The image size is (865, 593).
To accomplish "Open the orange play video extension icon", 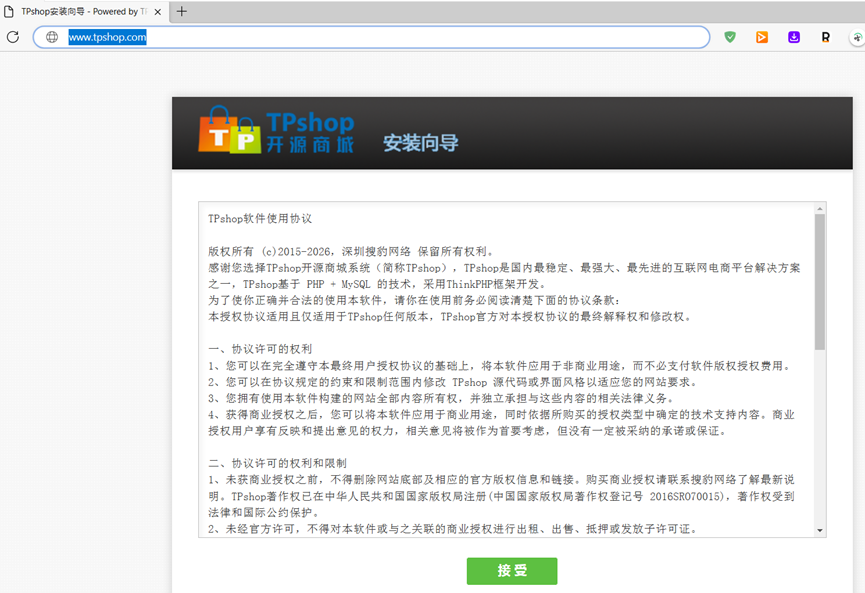I will point(762,37).
